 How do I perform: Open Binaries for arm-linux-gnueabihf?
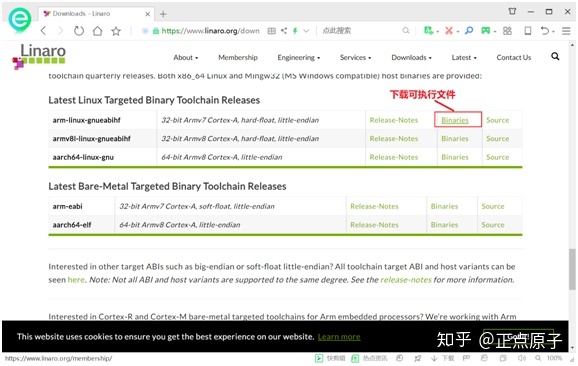point(455,120)
